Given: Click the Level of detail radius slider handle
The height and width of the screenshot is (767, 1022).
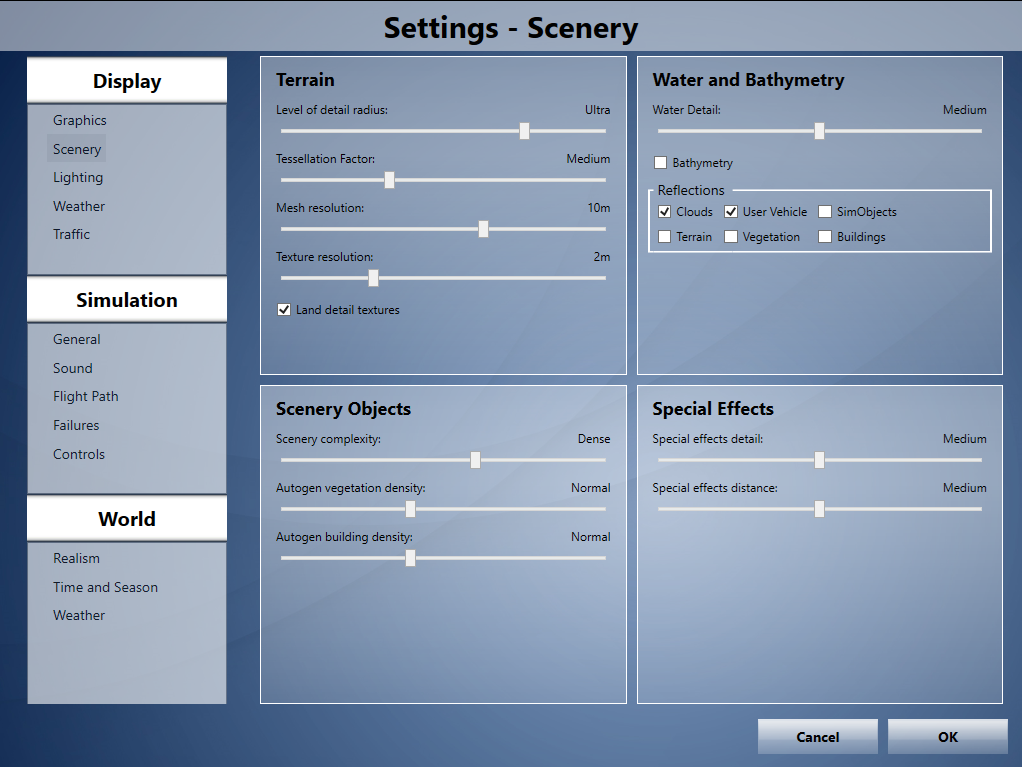Looking at the screenshot, I should coord(524,131).
